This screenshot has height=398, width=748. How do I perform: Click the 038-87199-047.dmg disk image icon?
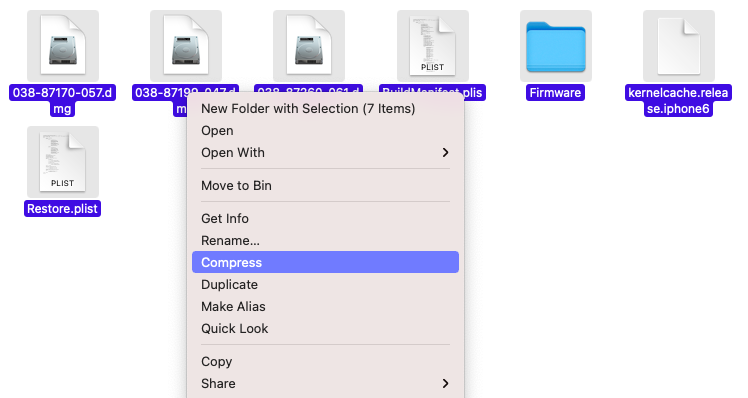186,45
